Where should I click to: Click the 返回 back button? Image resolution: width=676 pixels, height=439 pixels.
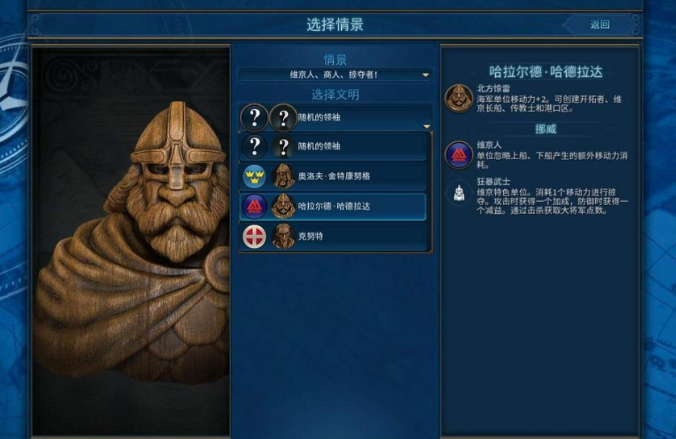pos(600,25)
